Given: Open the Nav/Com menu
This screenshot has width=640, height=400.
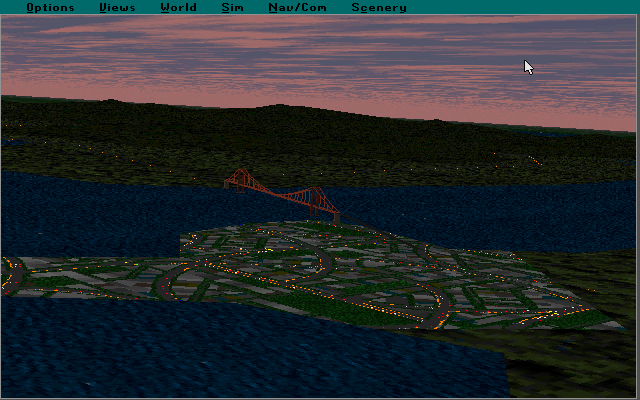Looking at the screenshot, I should 298,7.
